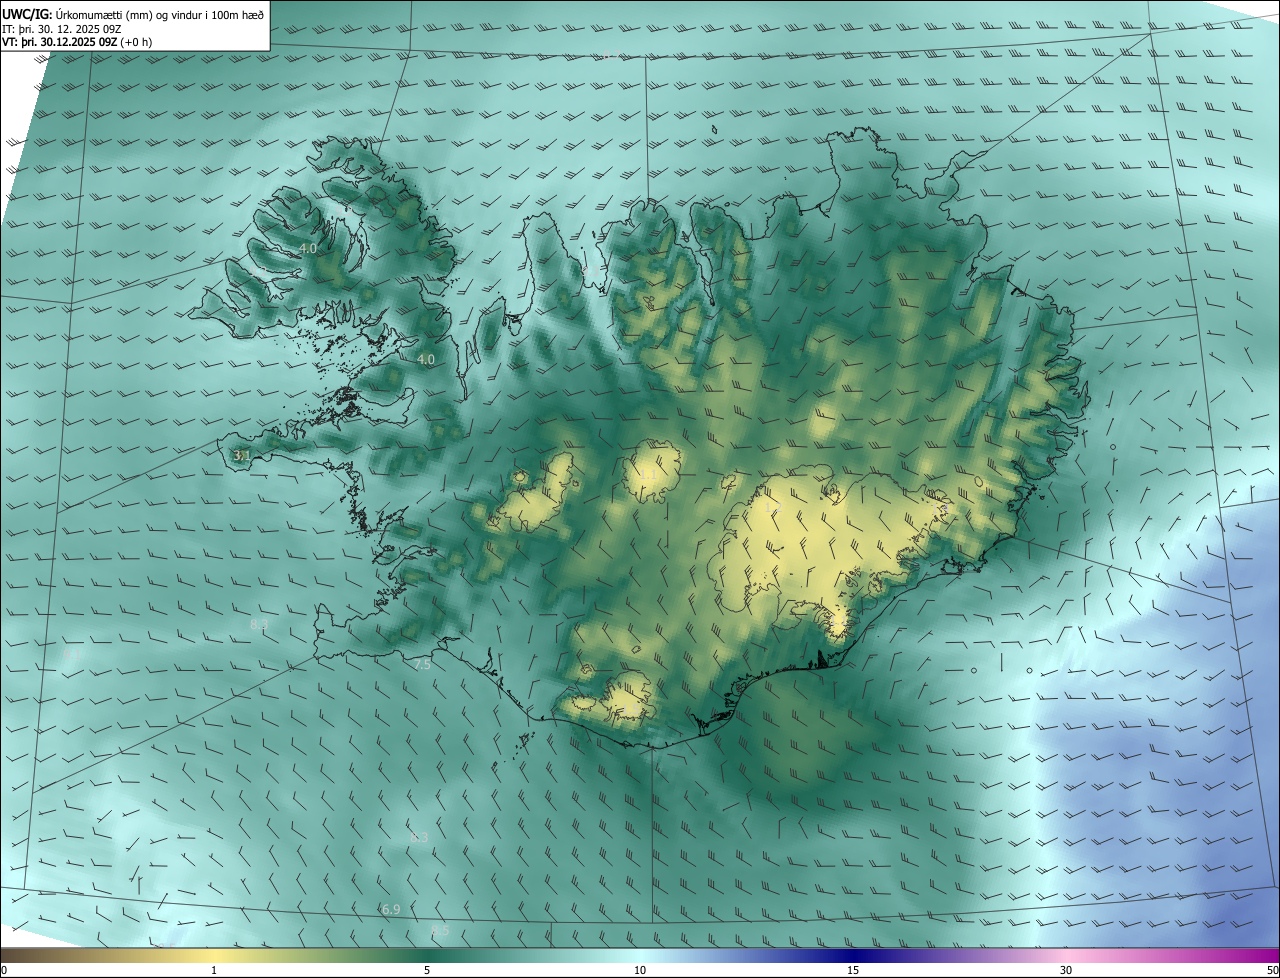Pick the yellow color above the '1' tick
The height and width of the screenshot is (978, 1280).
point(214,955)
